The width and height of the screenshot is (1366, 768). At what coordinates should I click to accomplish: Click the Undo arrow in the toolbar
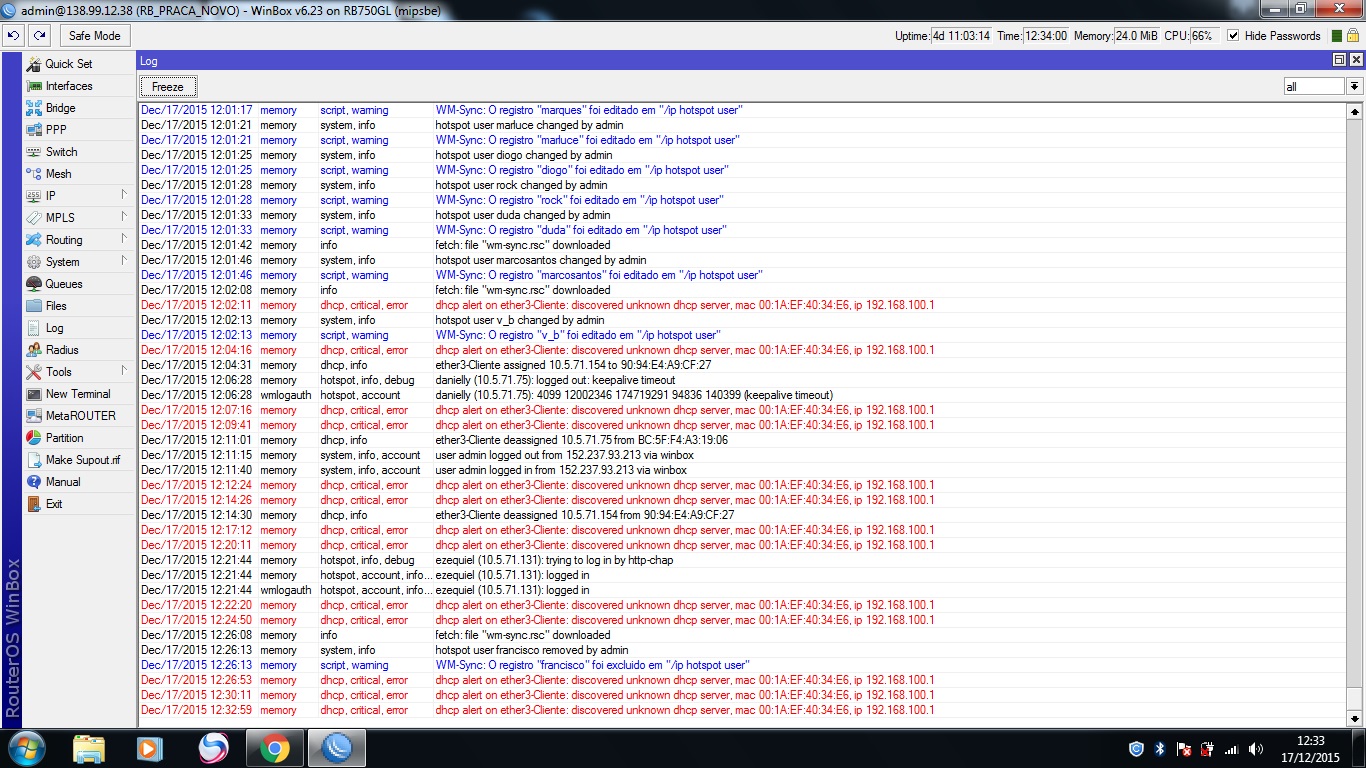pos(13,35)
